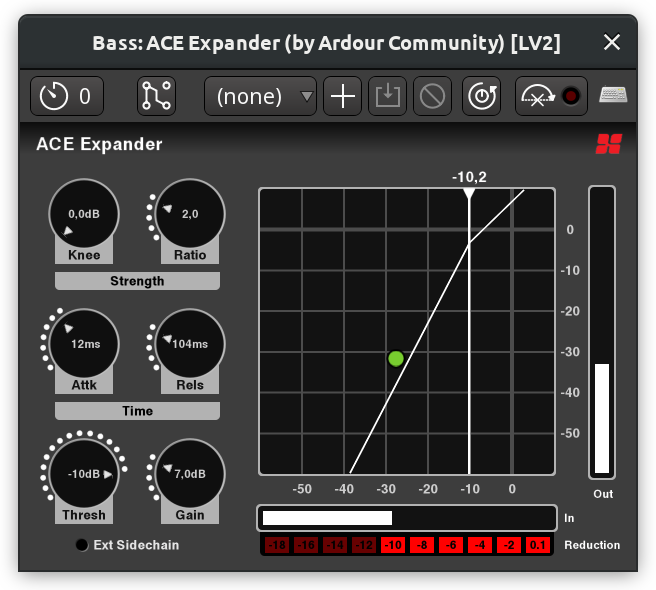
Task: Toggle the automation record indicator button
Action: click(551, 96)
